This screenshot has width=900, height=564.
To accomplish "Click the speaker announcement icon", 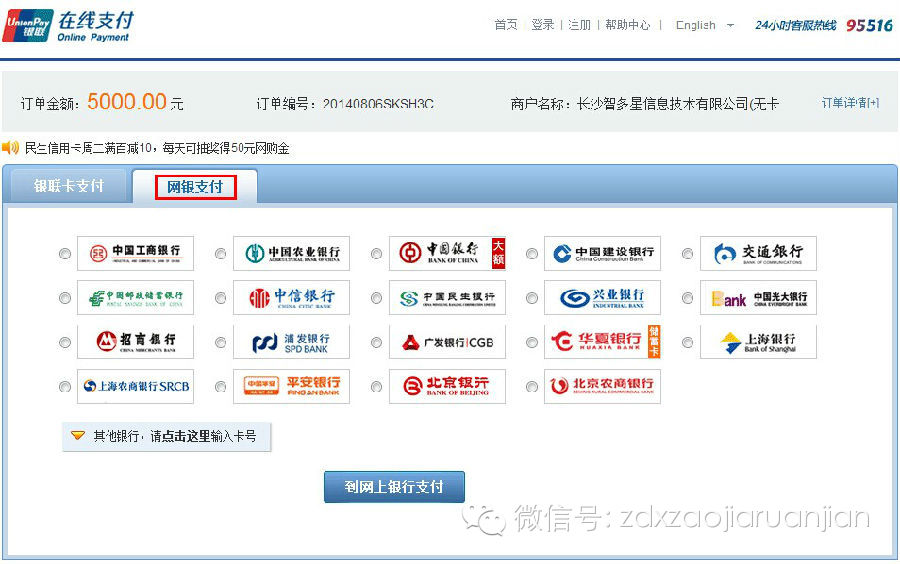I will point(10,148).
